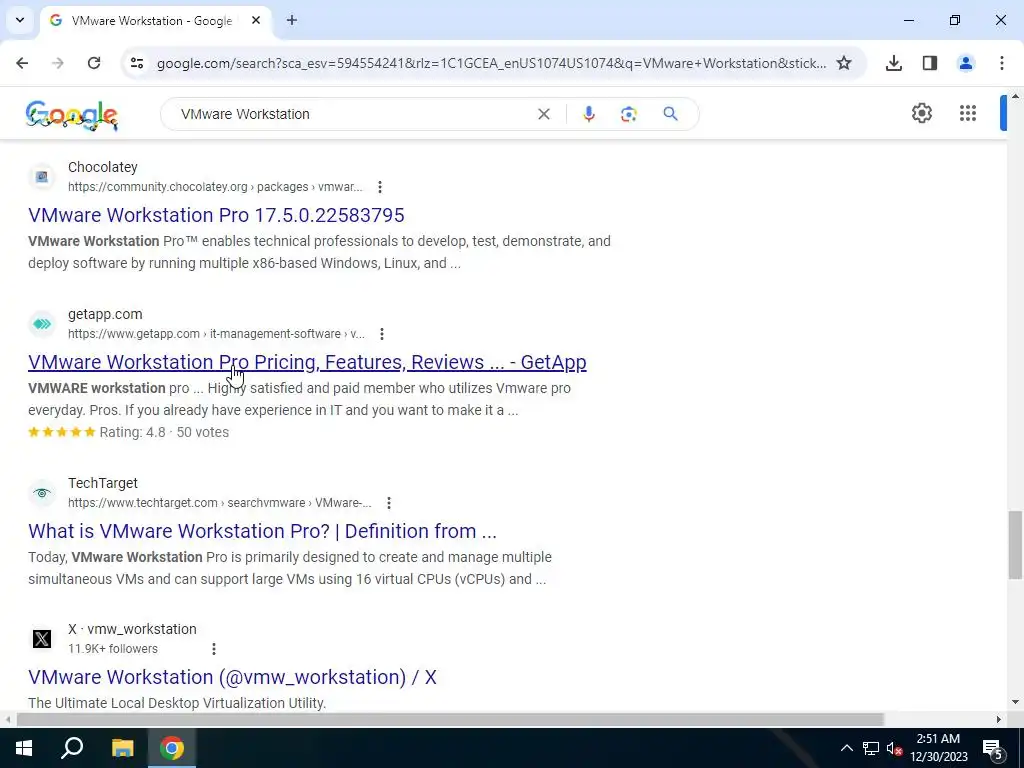Screen dimensions: 1024x768
Task: Open GetApp VMware Workstation Pro Pricing result
Action: (x=307, y=362)
